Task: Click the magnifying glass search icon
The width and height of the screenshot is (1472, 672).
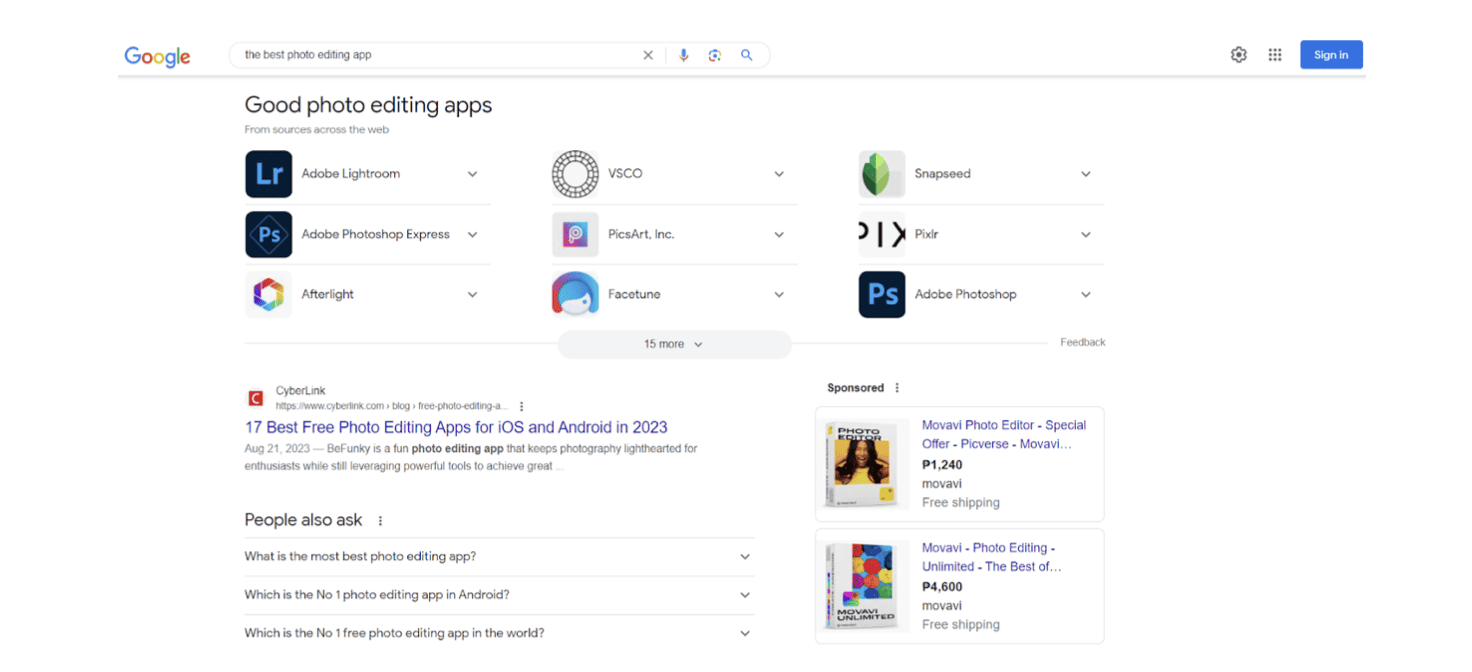Action: point(746,55)
